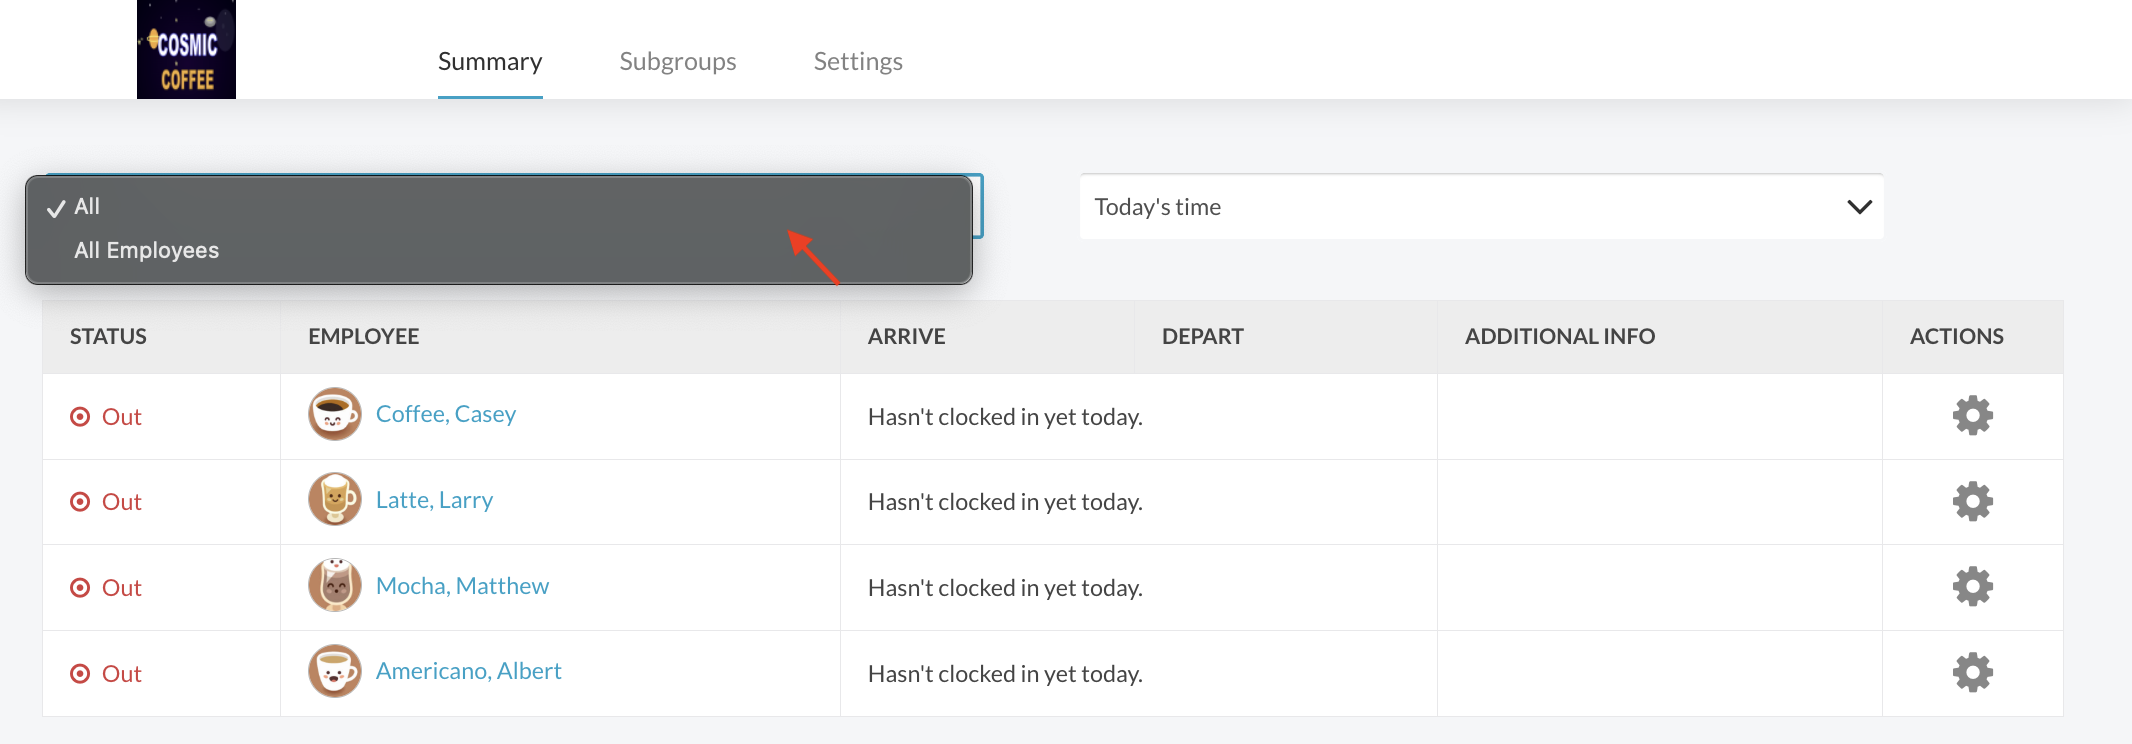
Task: Open the Mocha, Matthew employee link
Action: [462, 586]
